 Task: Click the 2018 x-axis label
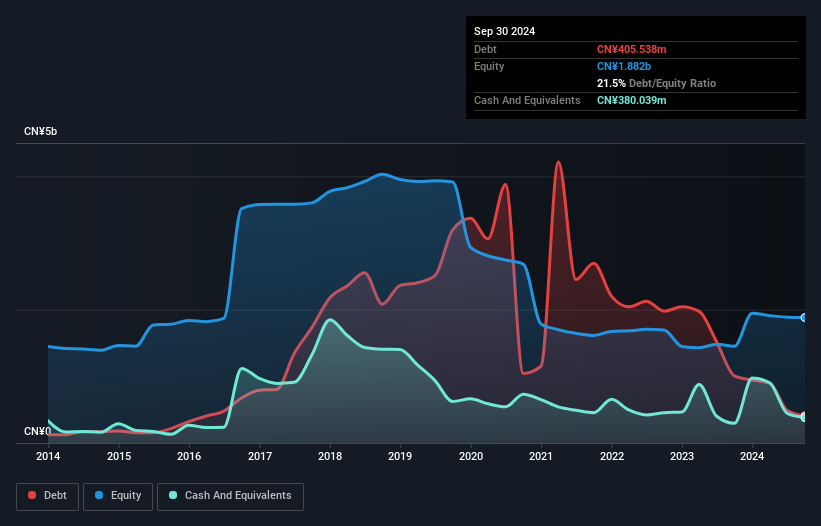coord(330,456)
